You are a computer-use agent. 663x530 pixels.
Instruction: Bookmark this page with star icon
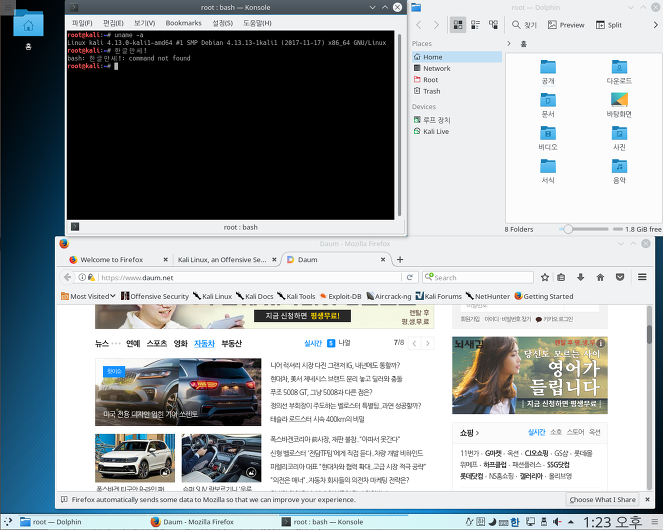click(x=545, y=277)
